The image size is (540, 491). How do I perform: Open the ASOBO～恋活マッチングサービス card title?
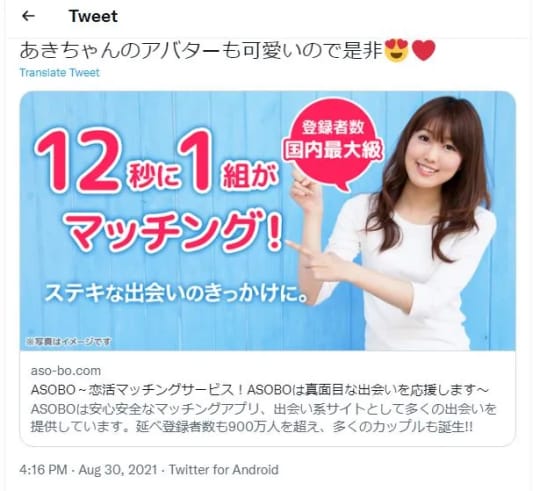[x=260, y=390]
